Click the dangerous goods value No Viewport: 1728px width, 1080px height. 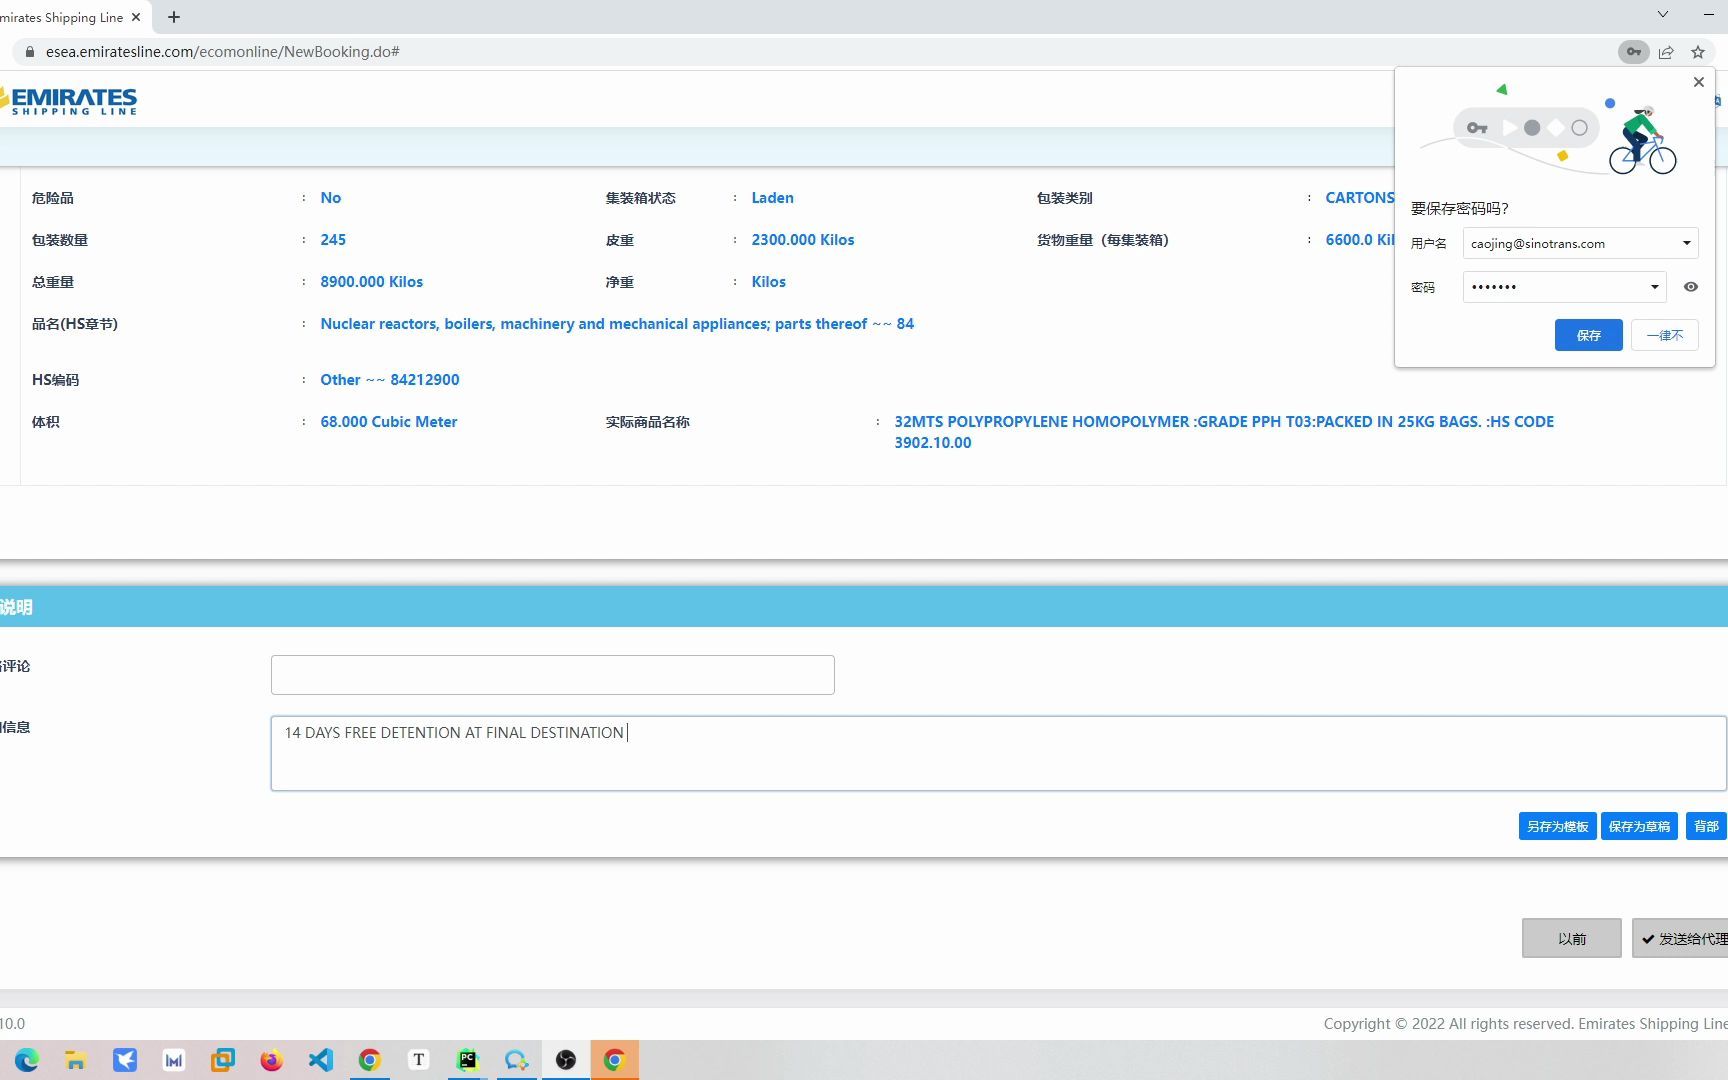coord(331,198)
